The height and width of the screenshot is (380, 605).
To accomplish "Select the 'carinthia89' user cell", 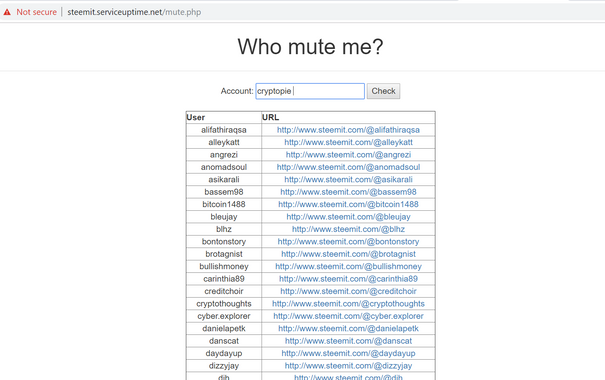I will tap(224, 279).
